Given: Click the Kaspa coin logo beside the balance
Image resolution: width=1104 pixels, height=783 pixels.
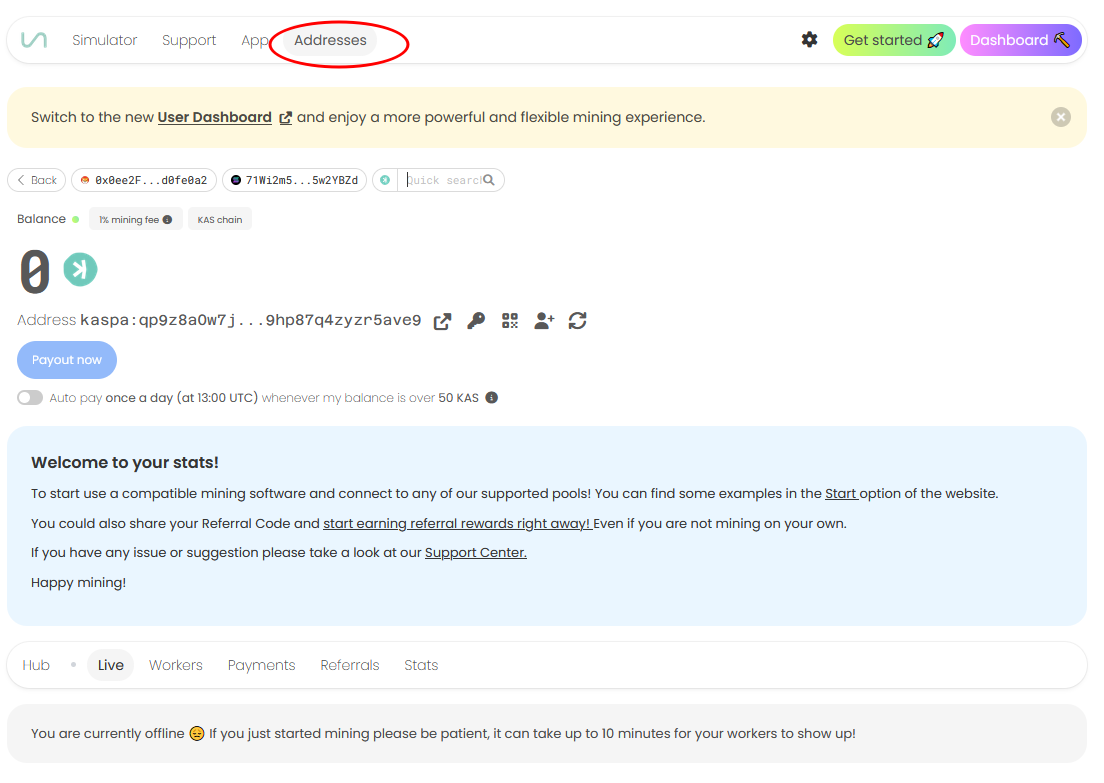Looking at the screenshot, I should pyautogui.click(x=80, y=269).
